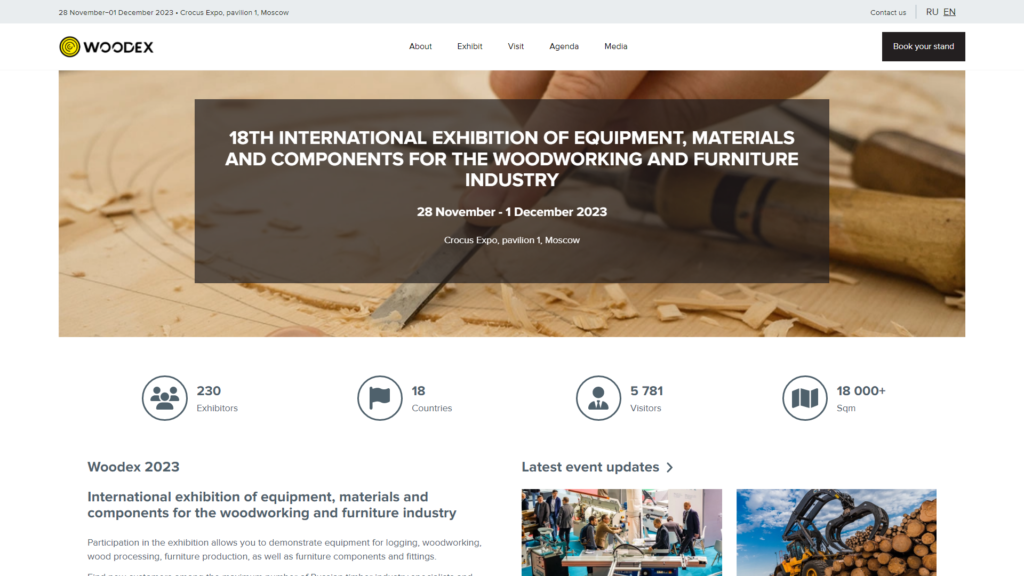Click the Crocus Expo venue text in the banner
This screenshot has width=1024, height=576.
click(x=511, y=240)
